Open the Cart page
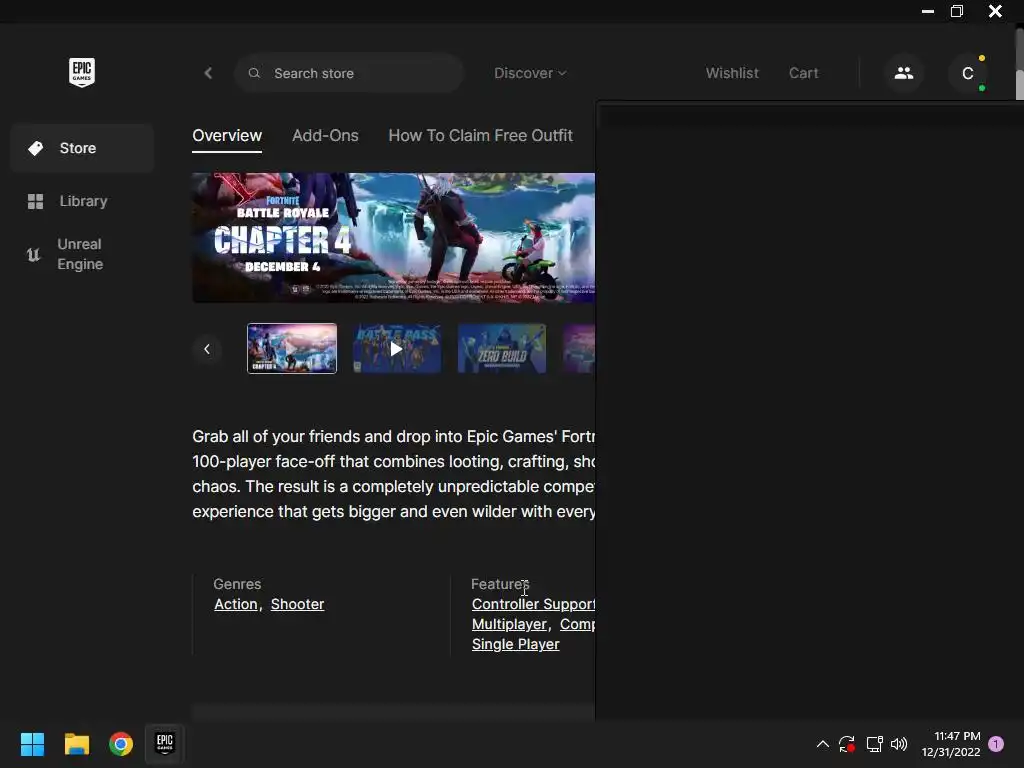This screenshot has height=768, width=1024. click(803, 73)
